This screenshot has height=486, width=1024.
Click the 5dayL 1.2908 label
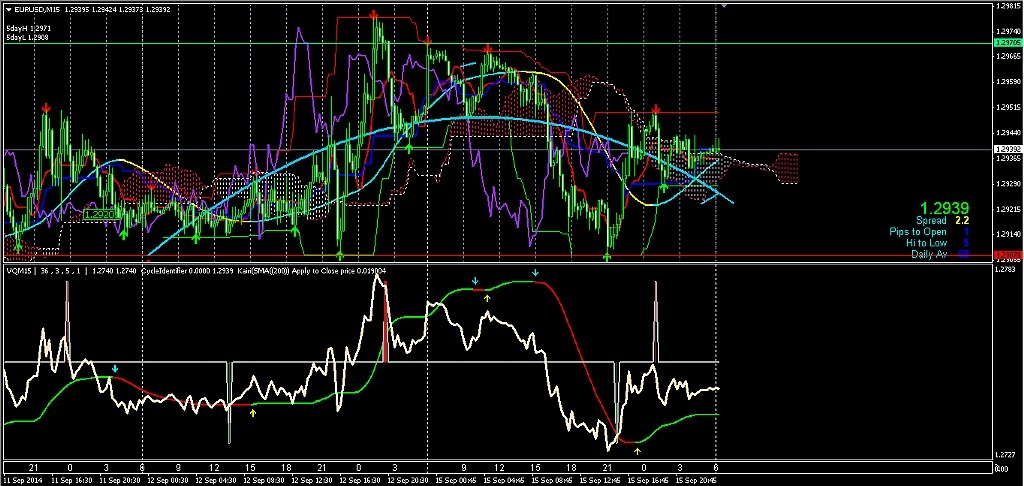point(29,38)
